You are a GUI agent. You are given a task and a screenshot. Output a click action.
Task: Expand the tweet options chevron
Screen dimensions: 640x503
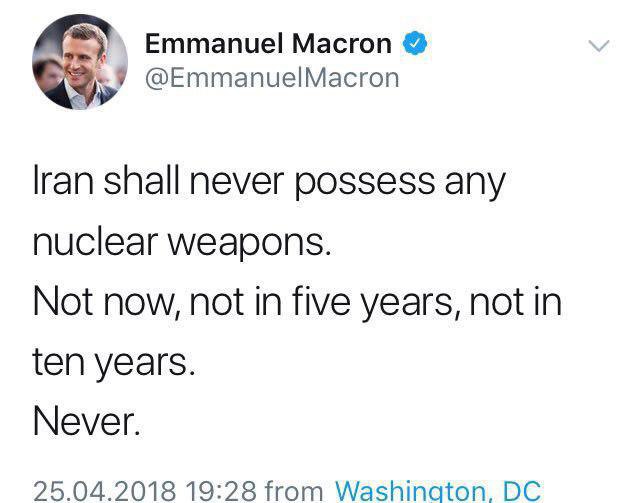click(x=597, y=46)
